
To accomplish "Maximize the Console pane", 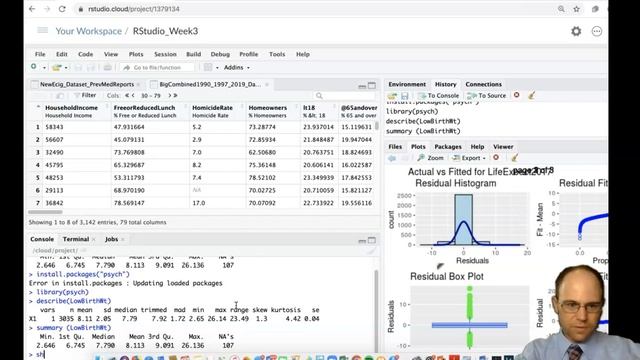I will 372,240.
